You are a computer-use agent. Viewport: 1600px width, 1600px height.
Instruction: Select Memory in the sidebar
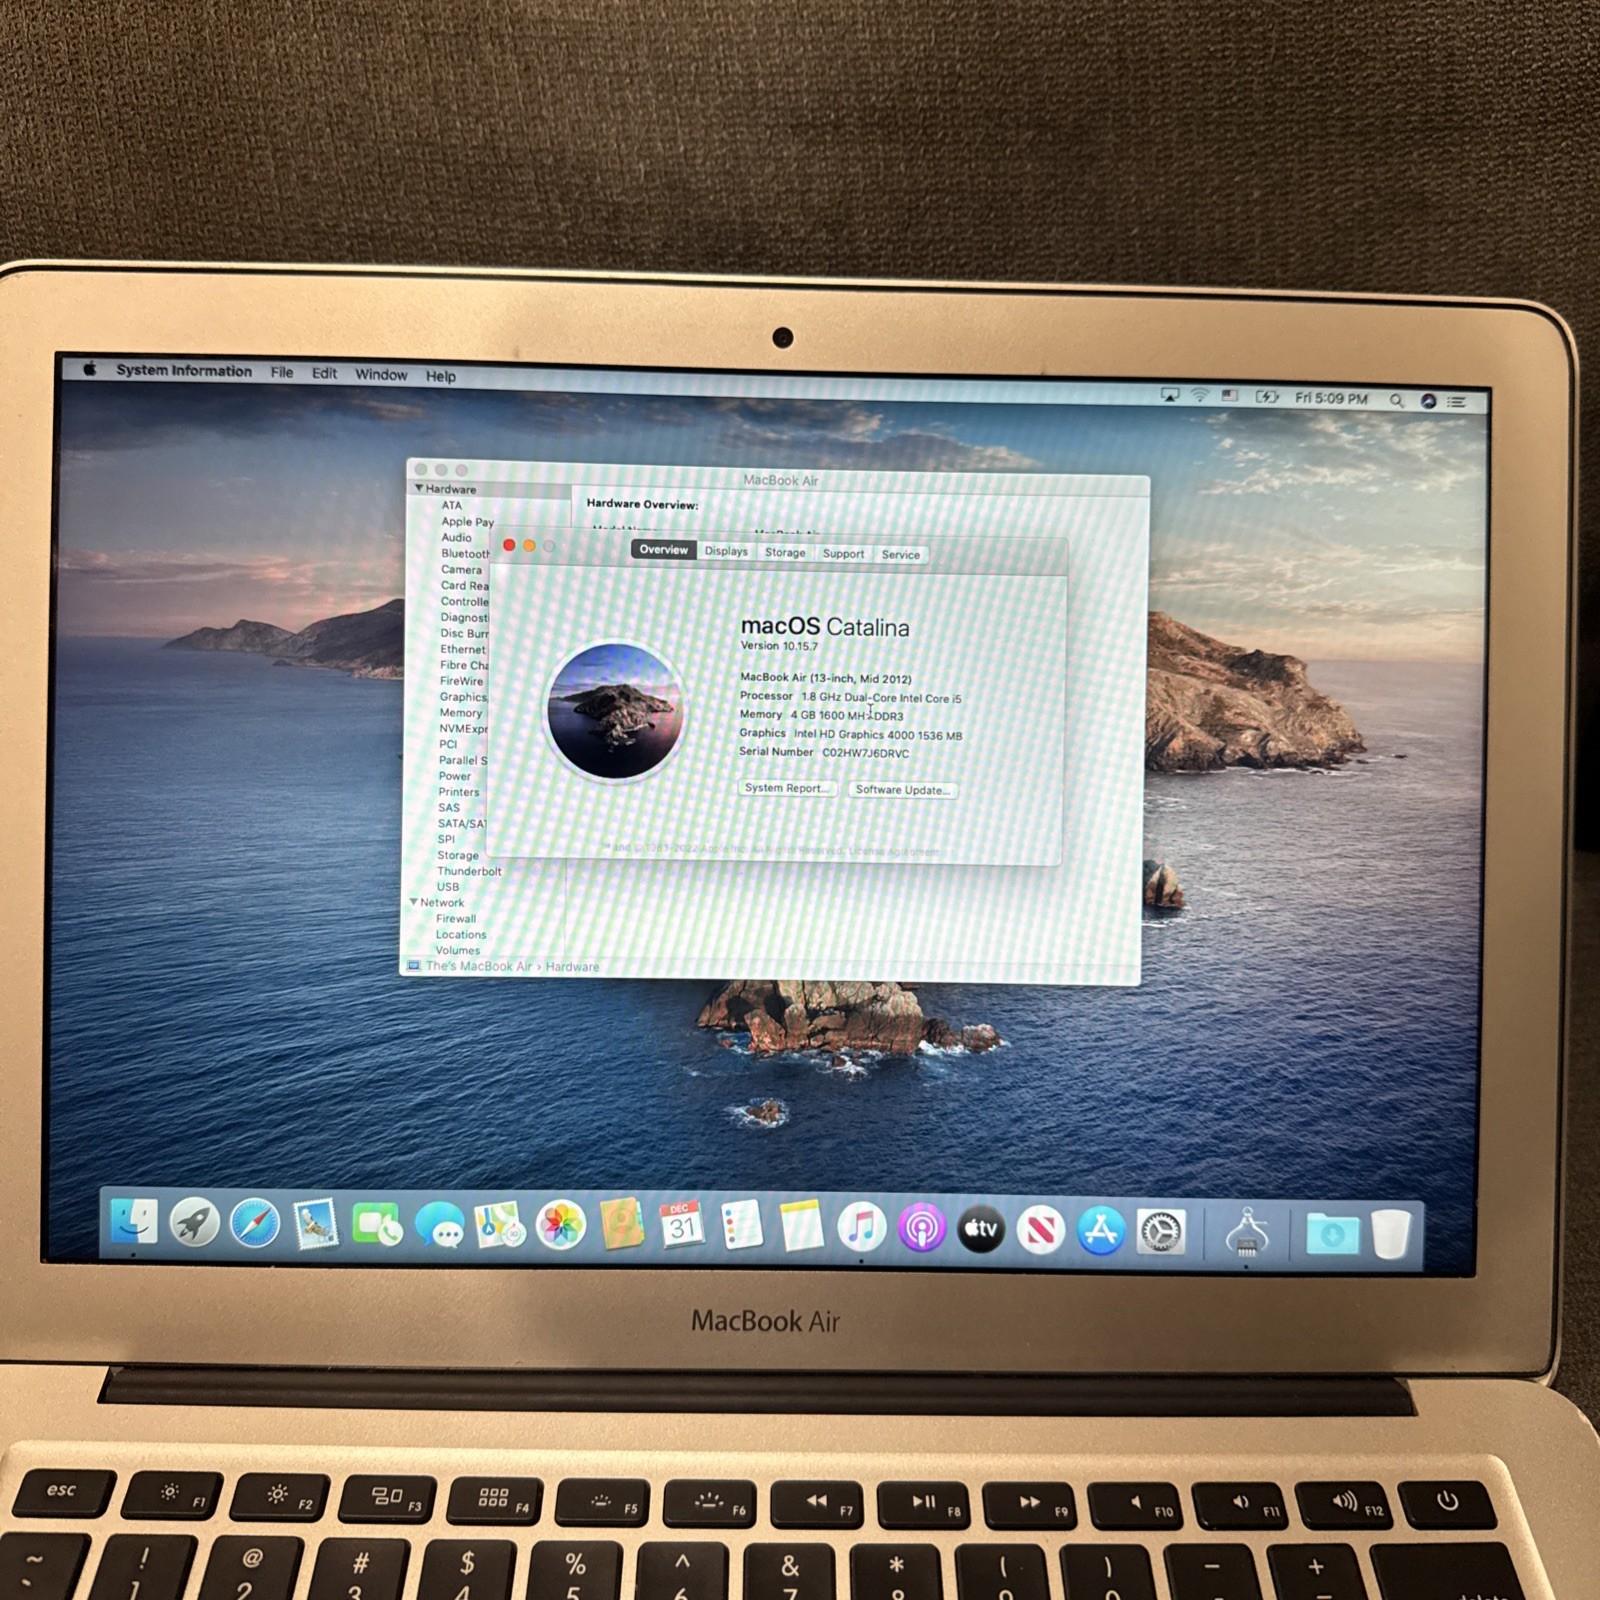pos(461,713)
